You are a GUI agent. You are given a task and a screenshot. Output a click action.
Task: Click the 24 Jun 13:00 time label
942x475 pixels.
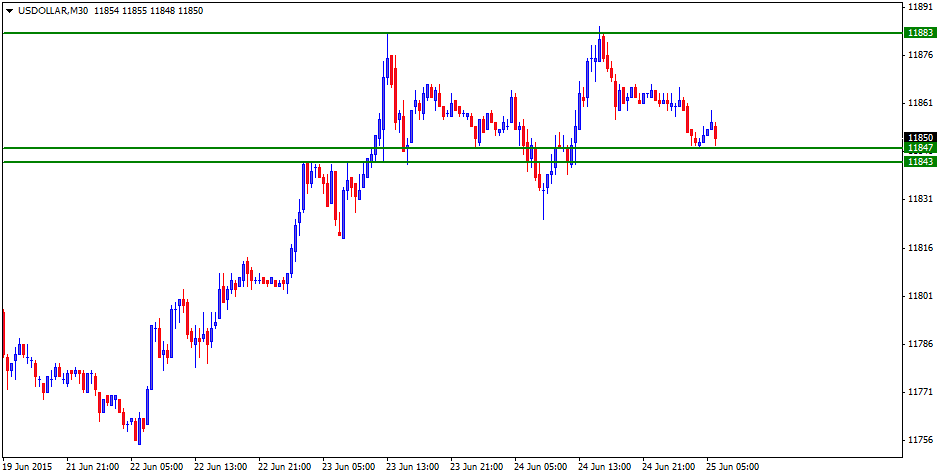(x=607, y=467)
